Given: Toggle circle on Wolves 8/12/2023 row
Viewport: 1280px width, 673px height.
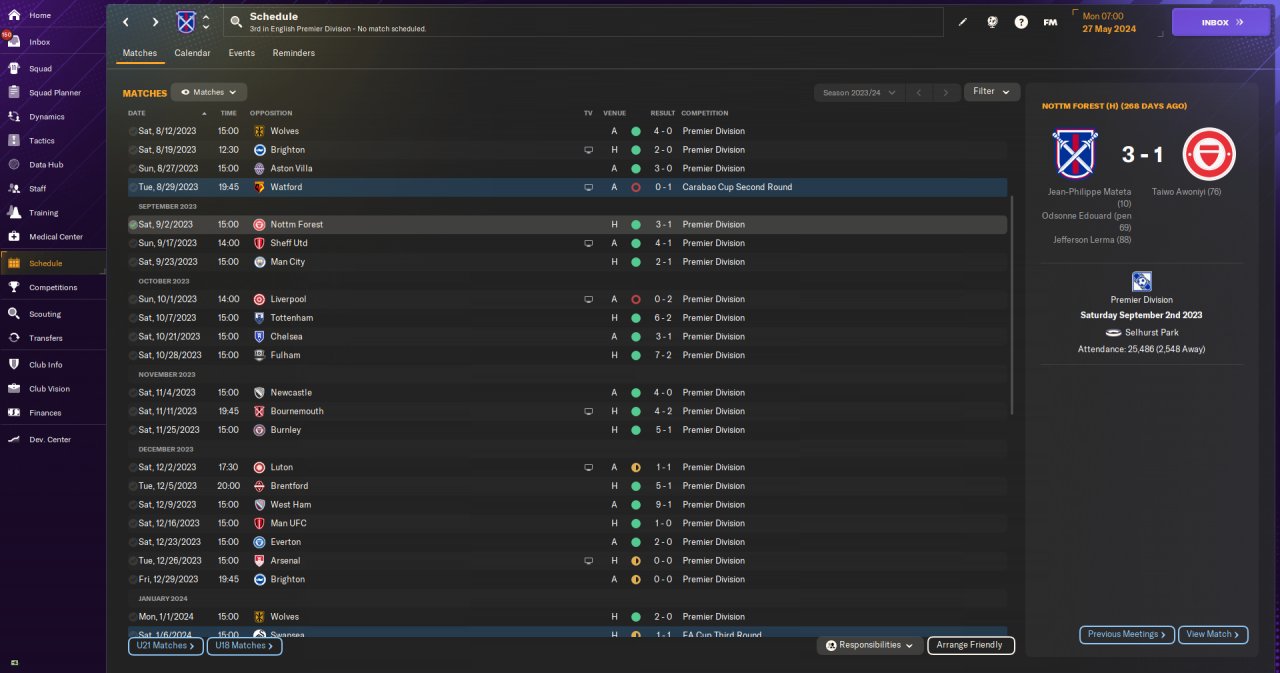Looking at the screenshot, I should (x=133, y=131).
